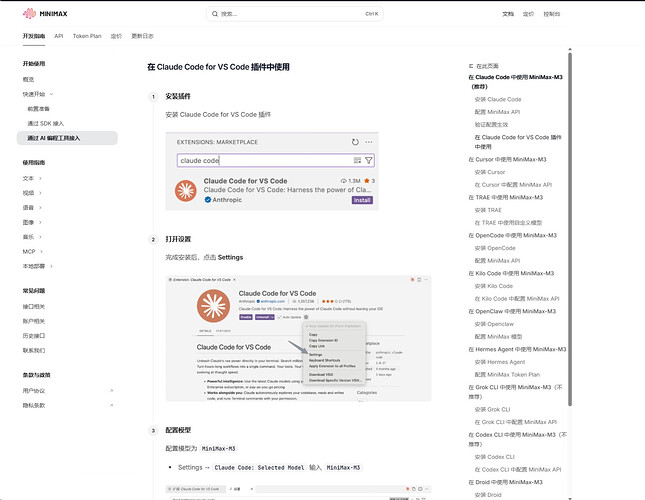Open the 概览 sidebar page
Screen dimensions: 645x500
pos(28,79)
